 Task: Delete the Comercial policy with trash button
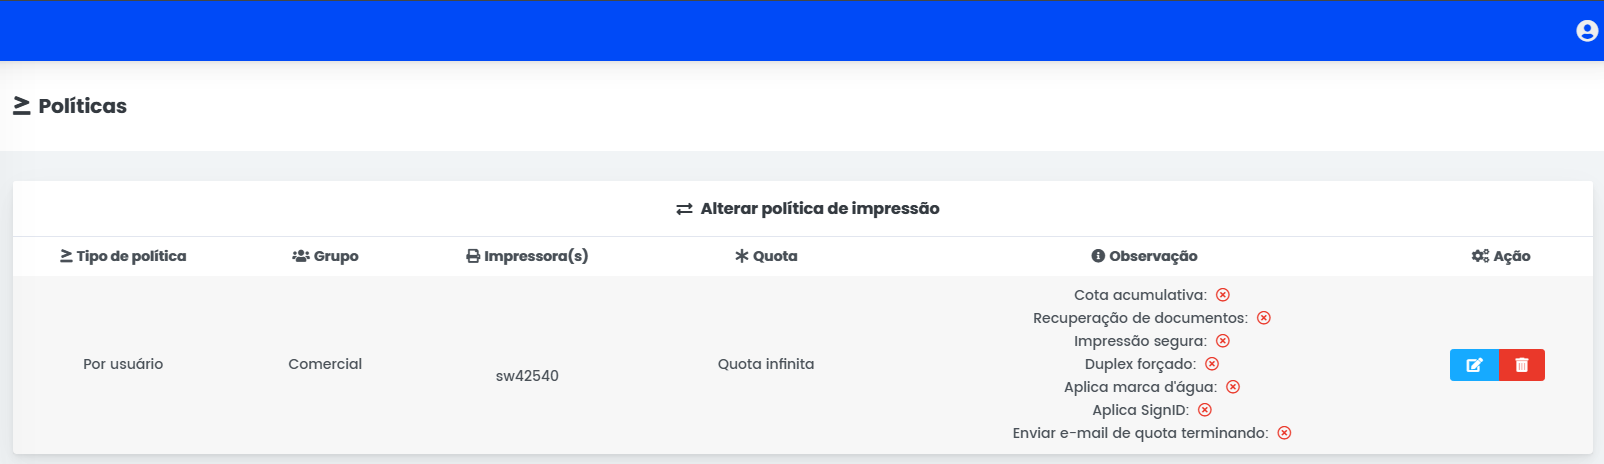[1522, 365]
